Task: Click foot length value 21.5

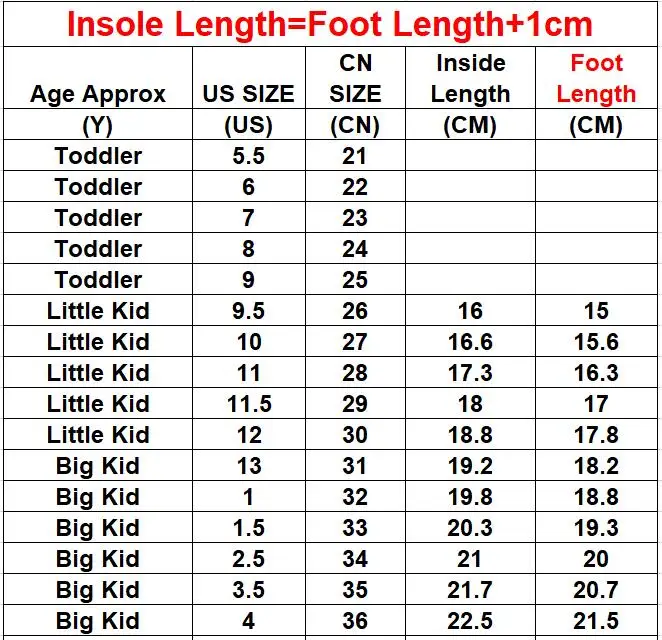Action: click(596, 621)
